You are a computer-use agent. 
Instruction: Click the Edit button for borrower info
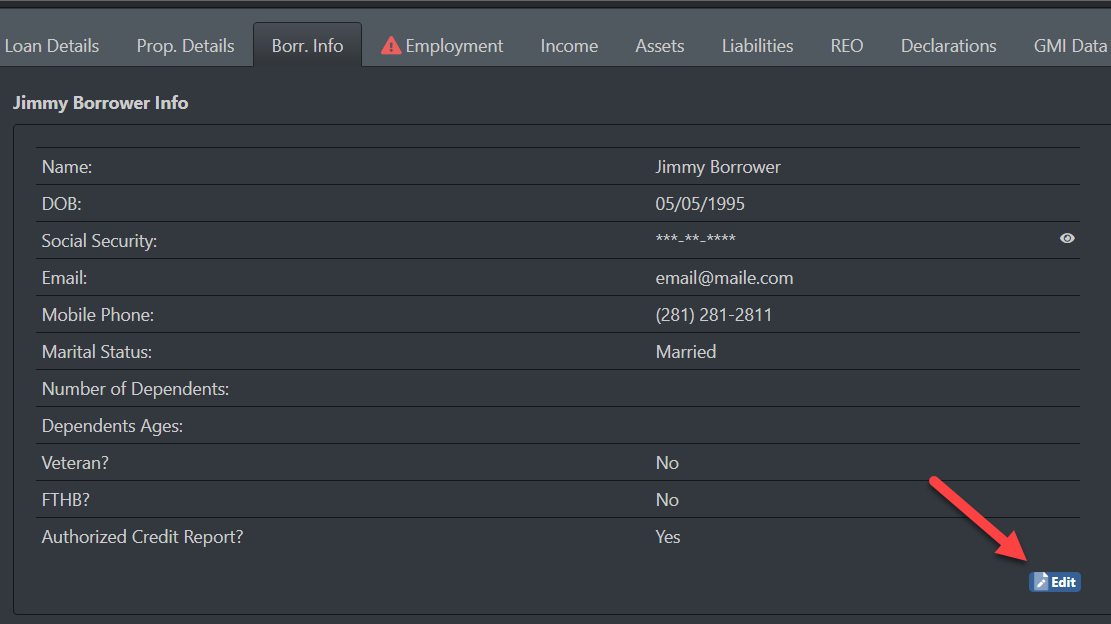1054,581
